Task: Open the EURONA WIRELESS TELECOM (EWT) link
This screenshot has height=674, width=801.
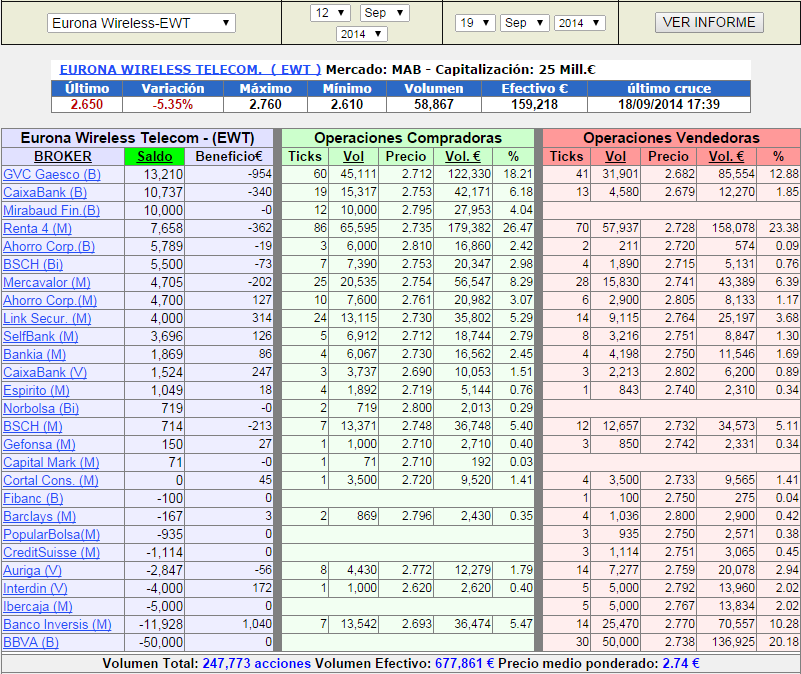Action: tap(190, 69)
